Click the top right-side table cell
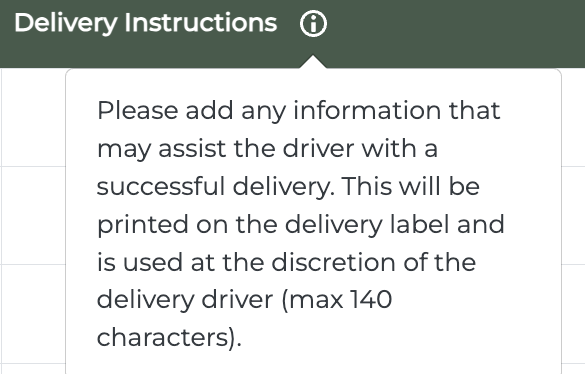The width and height of the screenshot is (585, 374). pos(573,117)
